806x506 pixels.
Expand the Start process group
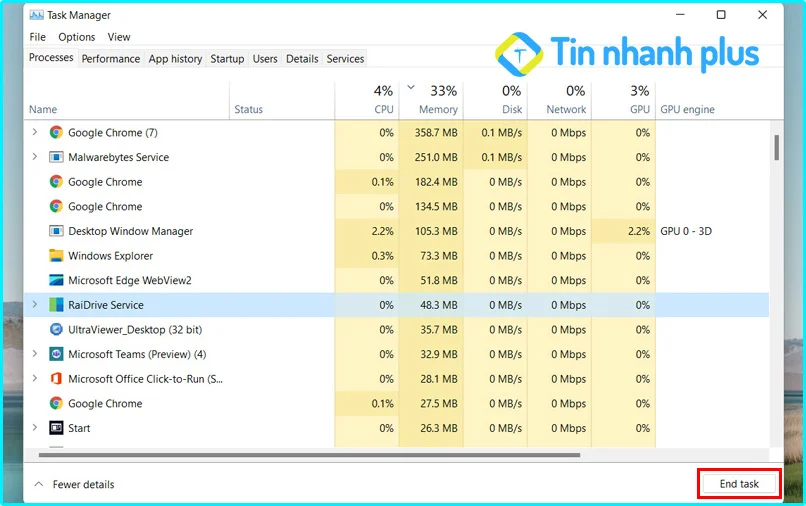click(x=34, y=427)
